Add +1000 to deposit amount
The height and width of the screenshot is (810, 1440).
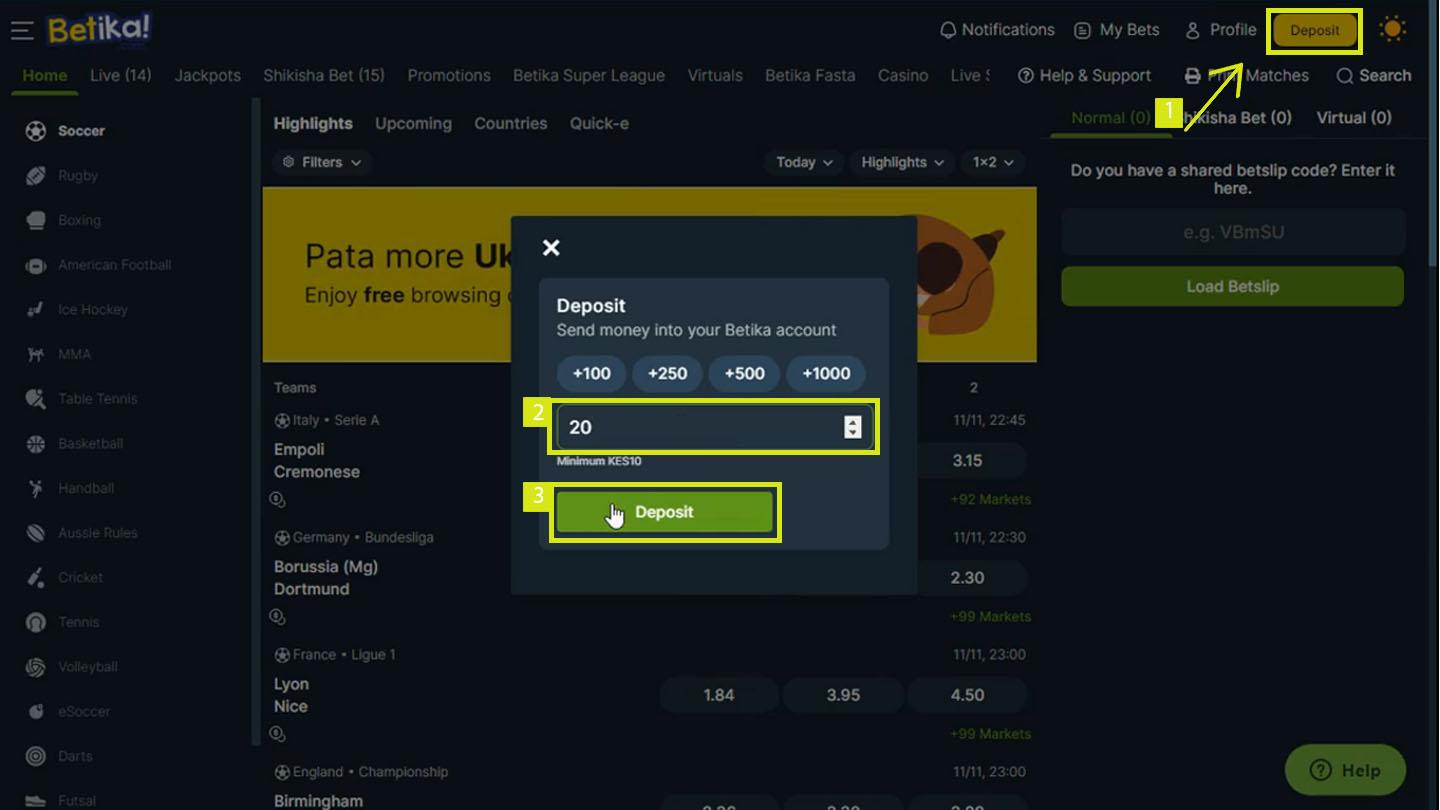pyautogui.click(x=826, y=374)
